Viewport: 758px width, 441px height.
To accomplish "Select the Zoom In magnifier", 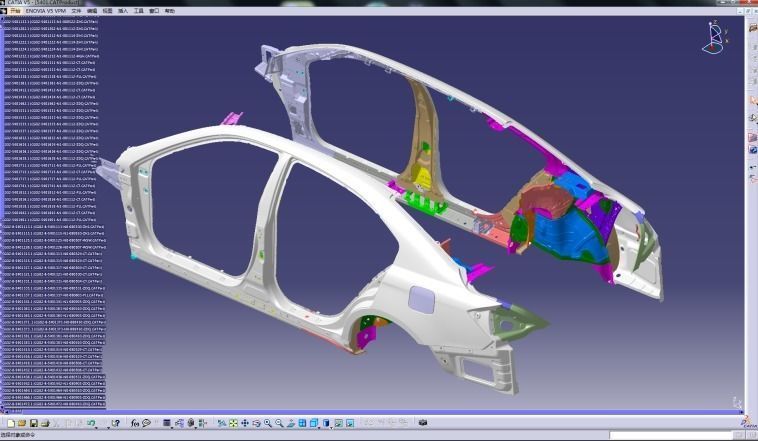I will point(268,423).
